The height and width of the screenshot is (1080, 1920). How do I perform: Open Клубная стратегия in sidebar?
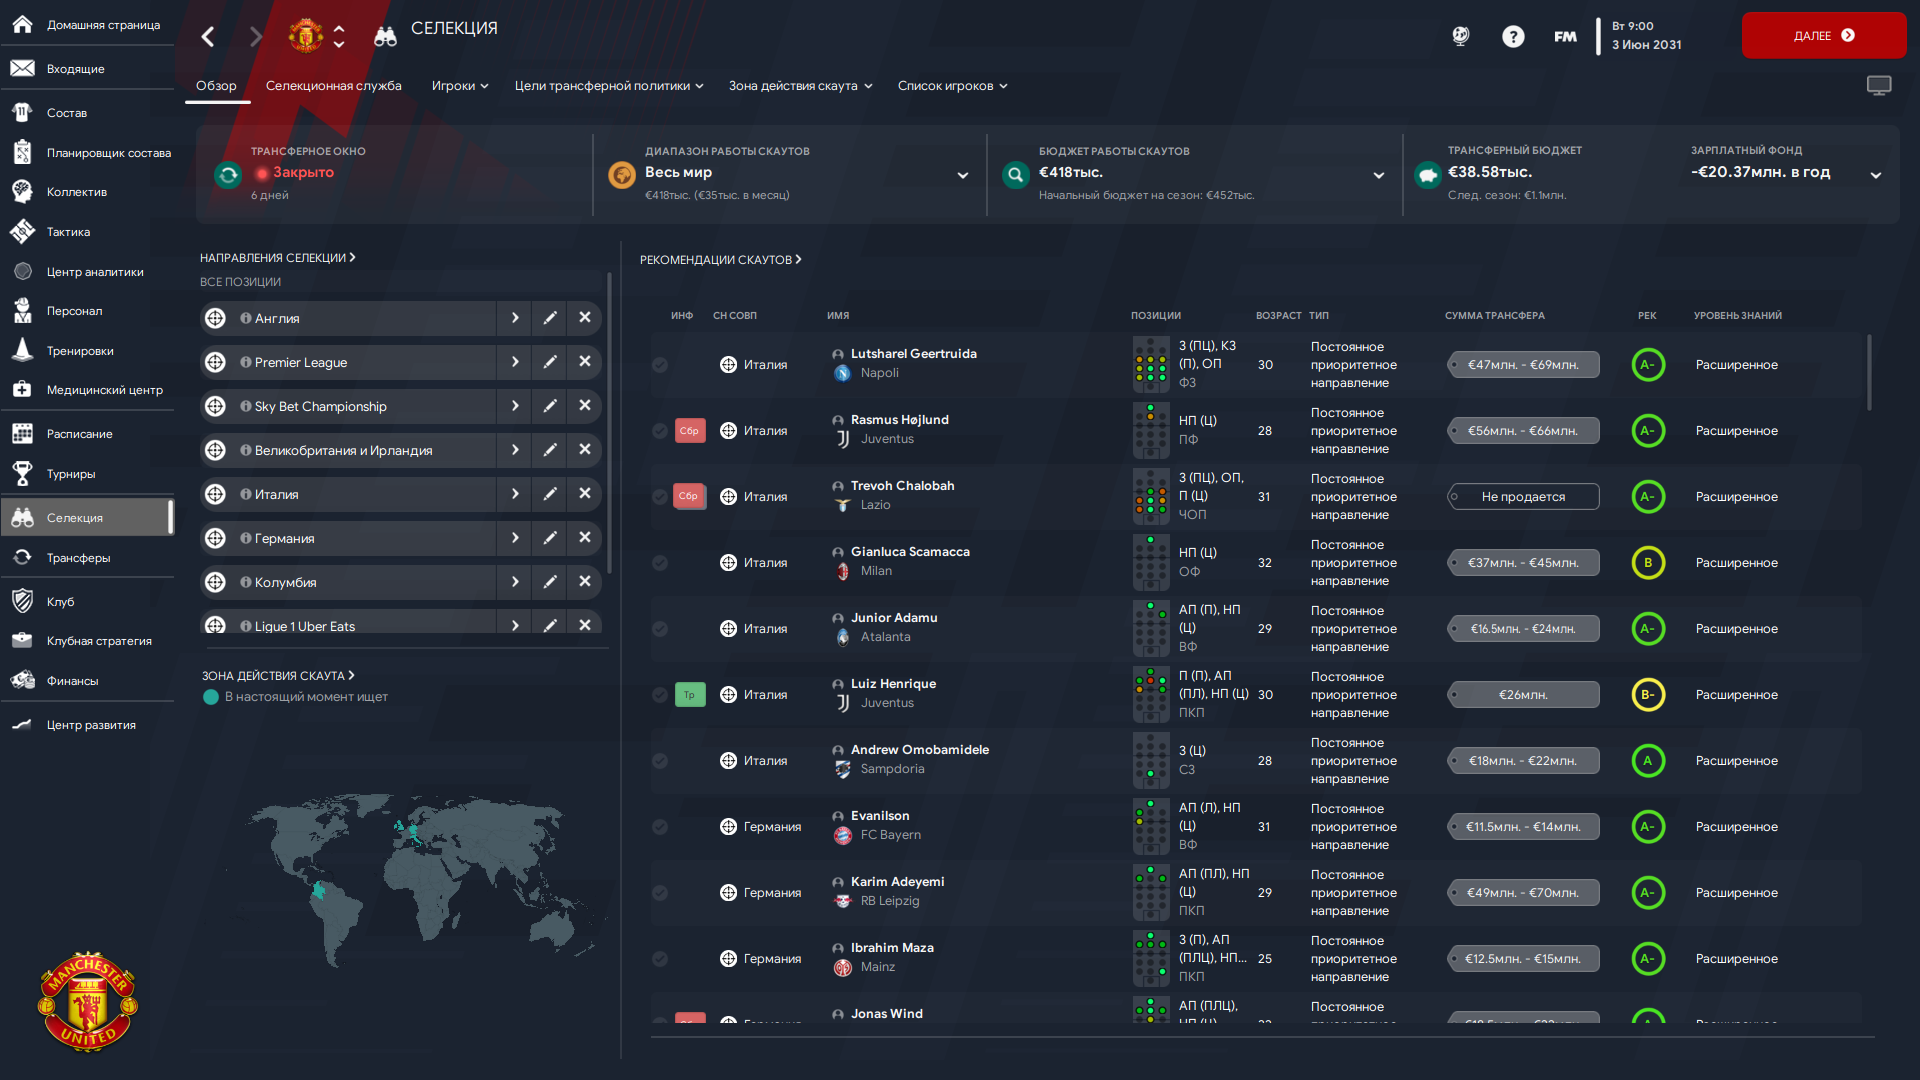point(88,641)
